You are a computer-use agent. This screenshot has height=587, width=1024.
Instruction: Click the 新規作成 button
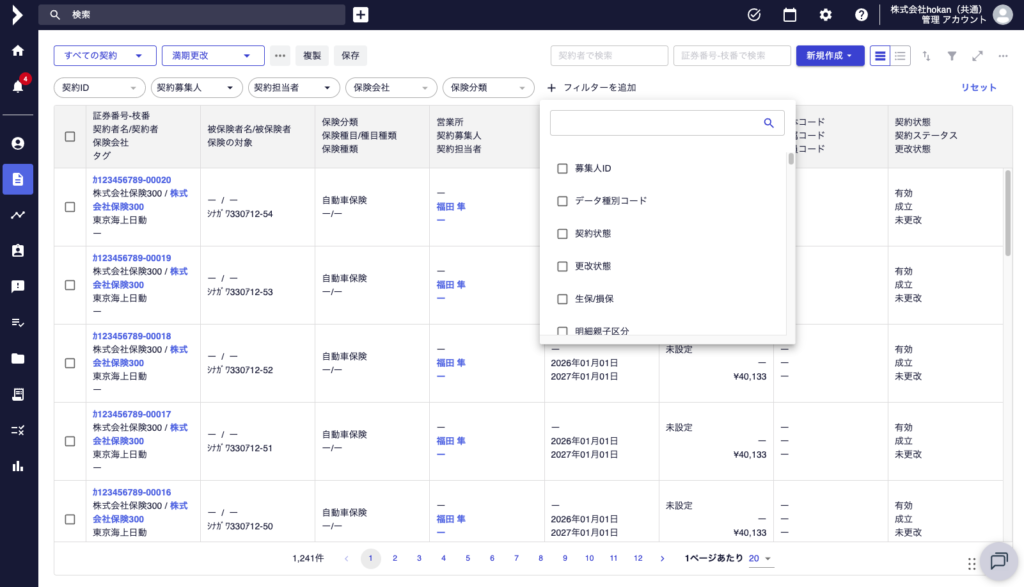pyautogui.click(x=830, y=56)
